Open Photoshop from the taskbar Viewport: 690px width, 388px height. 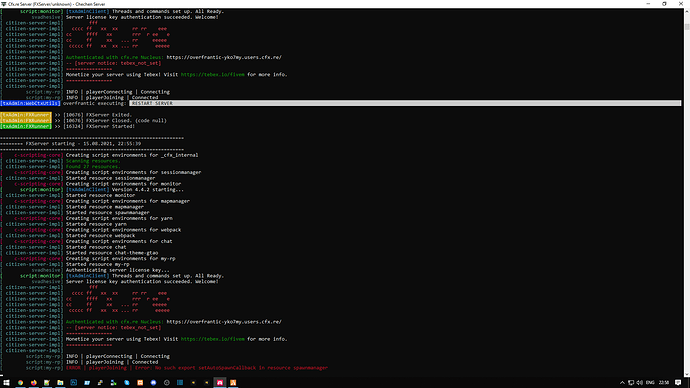73,383
